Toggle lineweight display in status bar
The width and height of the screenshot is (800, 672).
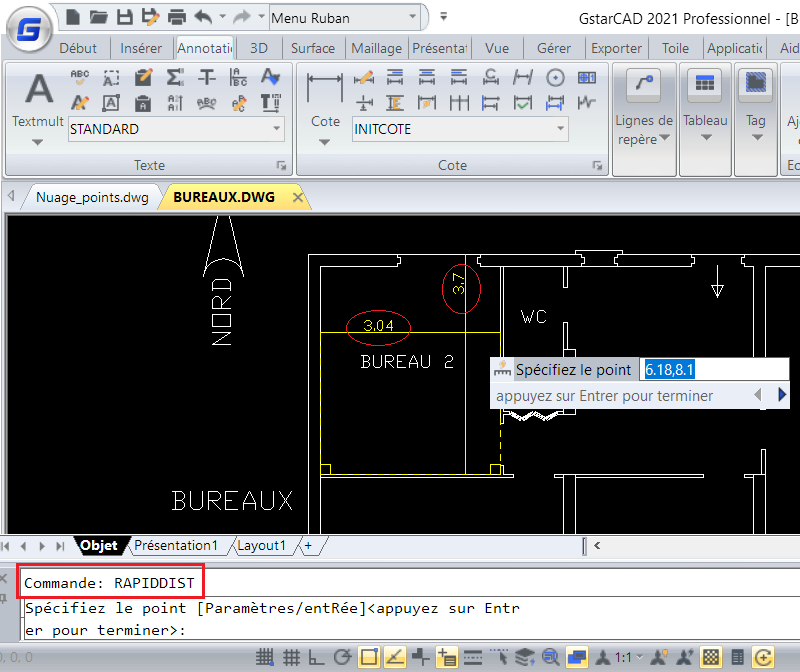pos(473,657)
